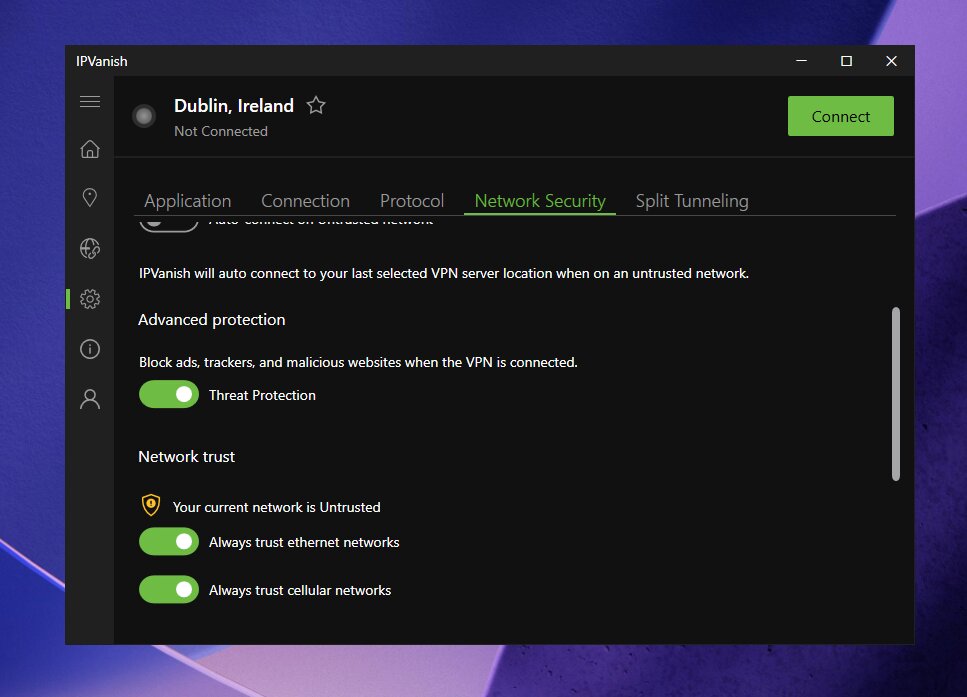Open the globe shield sidebar icon

[x=90, y=249]
